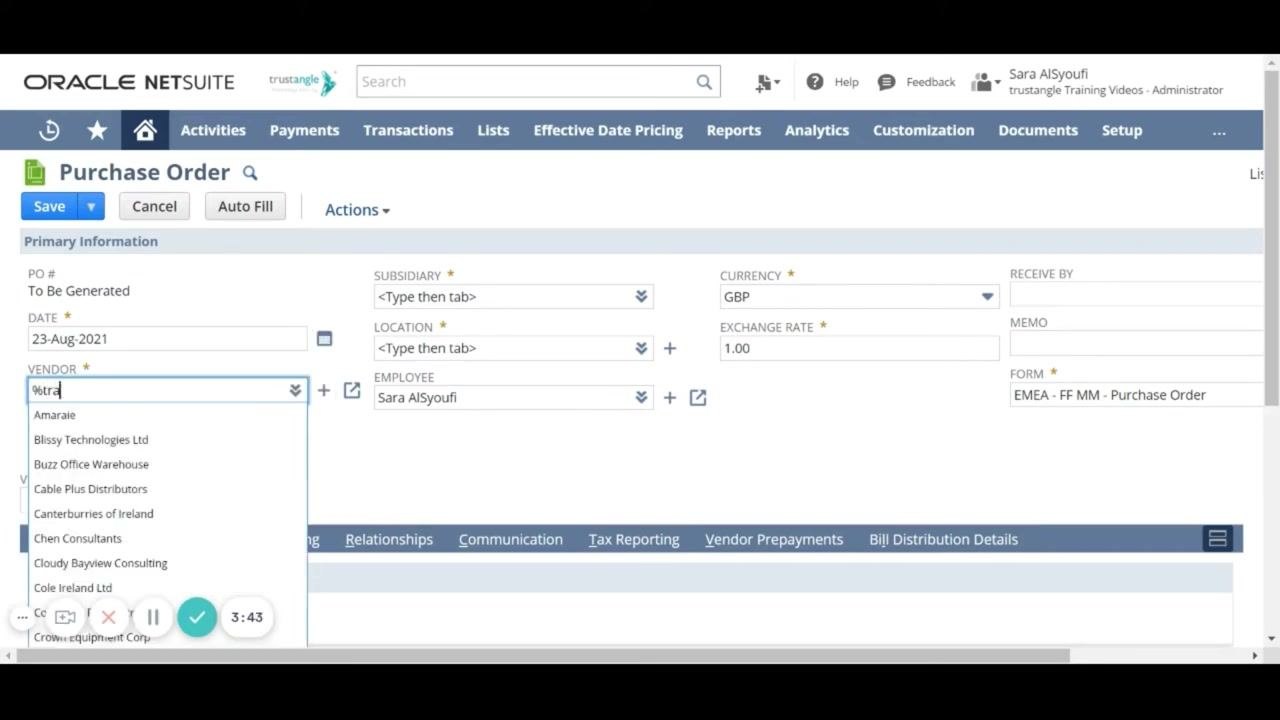Open the role switcher people icon
Viewport: 1280px width, 720px height.
pyautogui.click(x=985, y=82)
